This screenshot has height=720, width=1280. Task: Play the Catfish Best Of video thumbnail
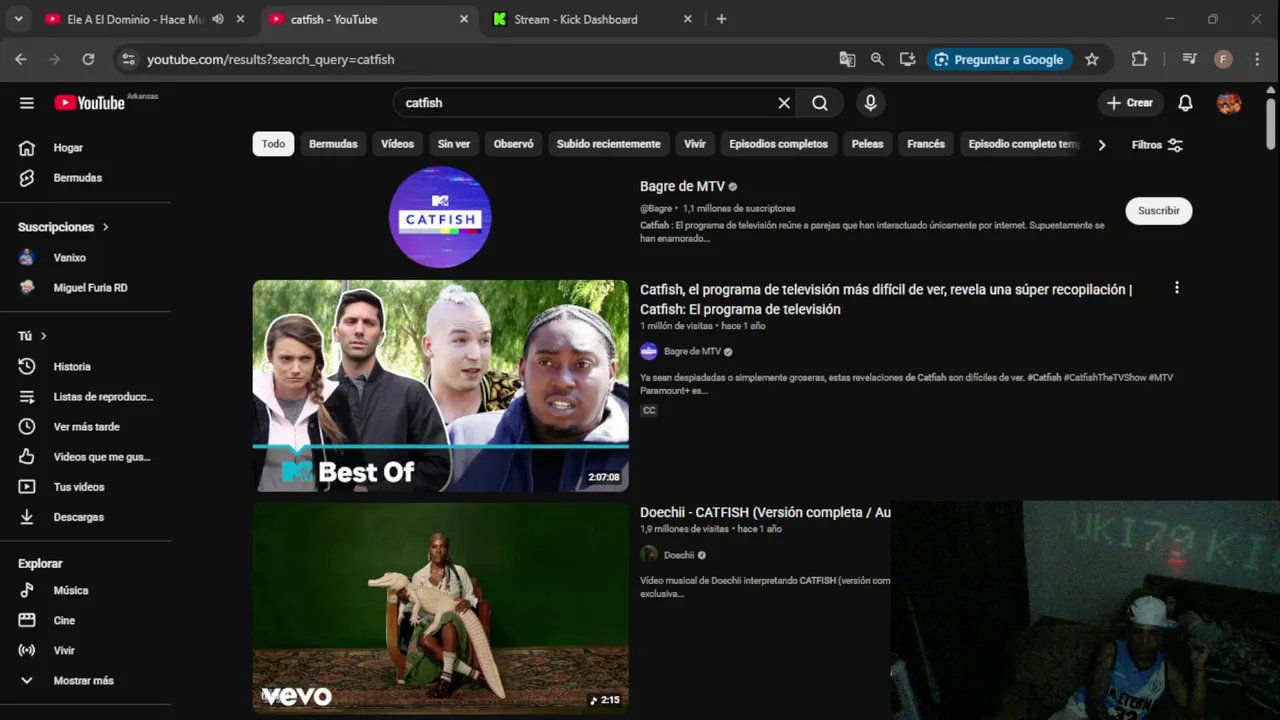coord(440,386)
